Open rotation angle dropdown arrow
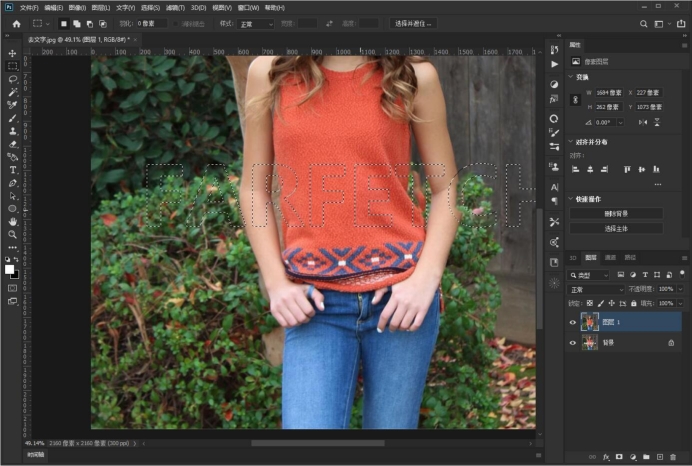Screen dimensions: 692x466 (x=621, y=122)
